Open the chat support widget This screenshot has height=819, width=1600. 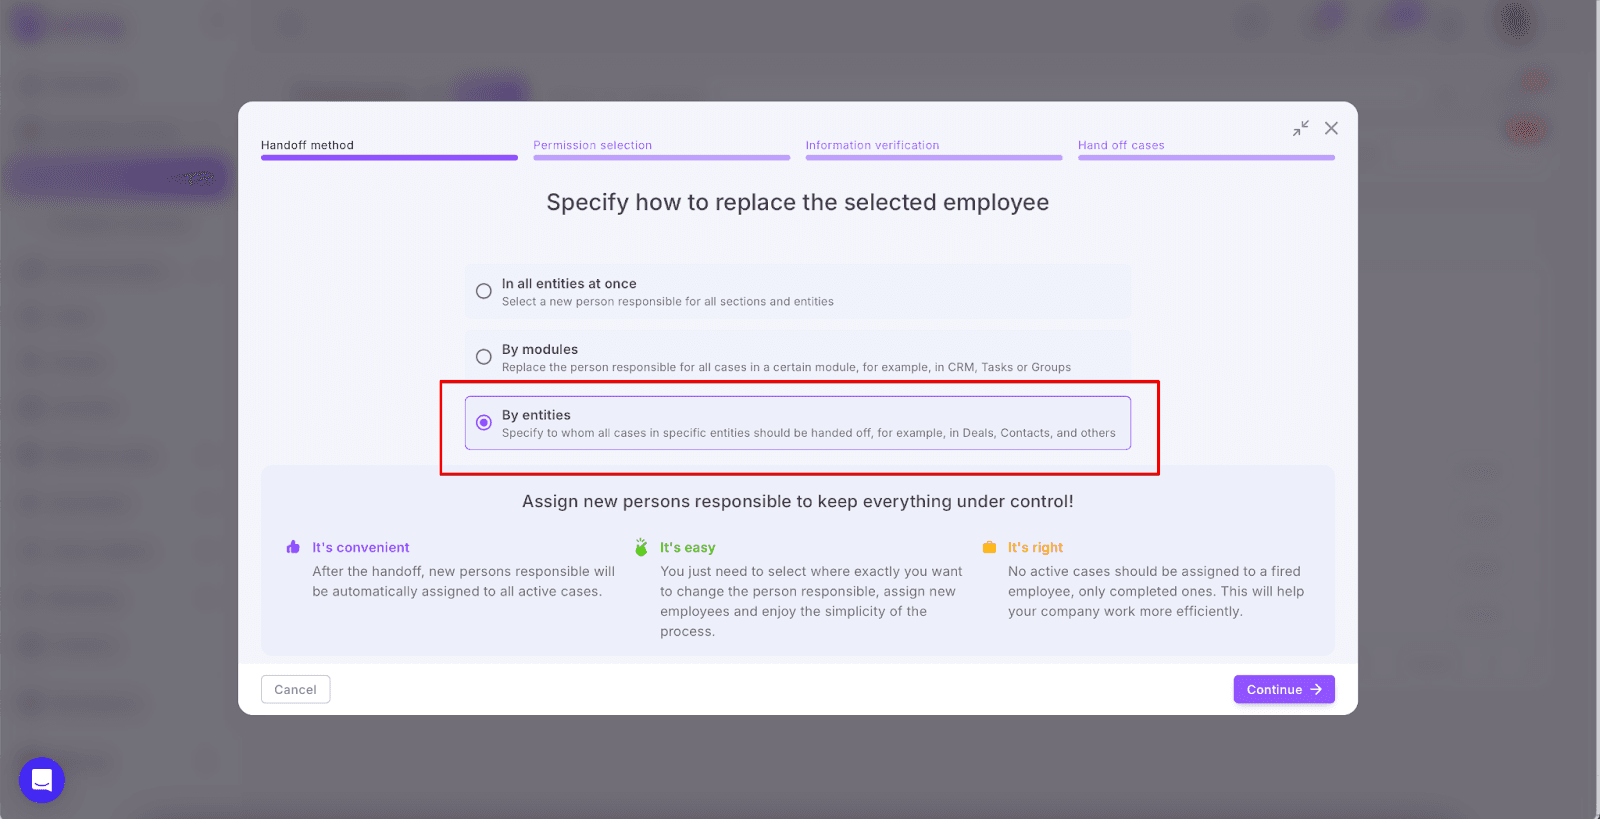42,780
